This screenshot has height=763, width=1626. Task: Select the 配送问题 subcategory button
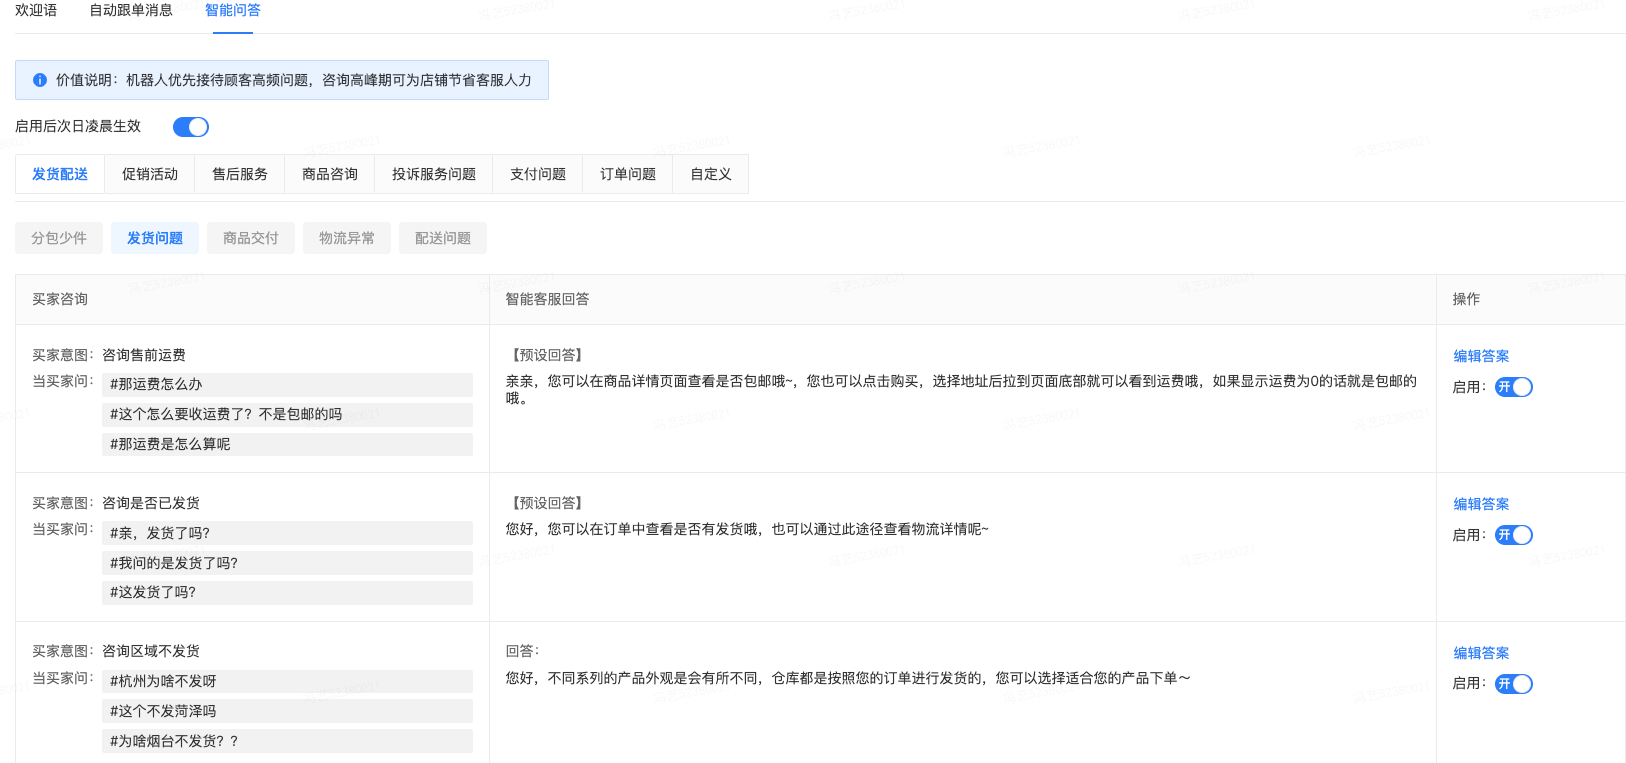443,238
